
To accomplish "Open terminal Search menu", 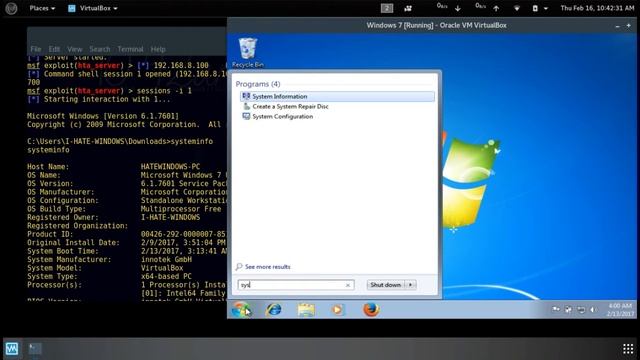I will coord(100,49).
